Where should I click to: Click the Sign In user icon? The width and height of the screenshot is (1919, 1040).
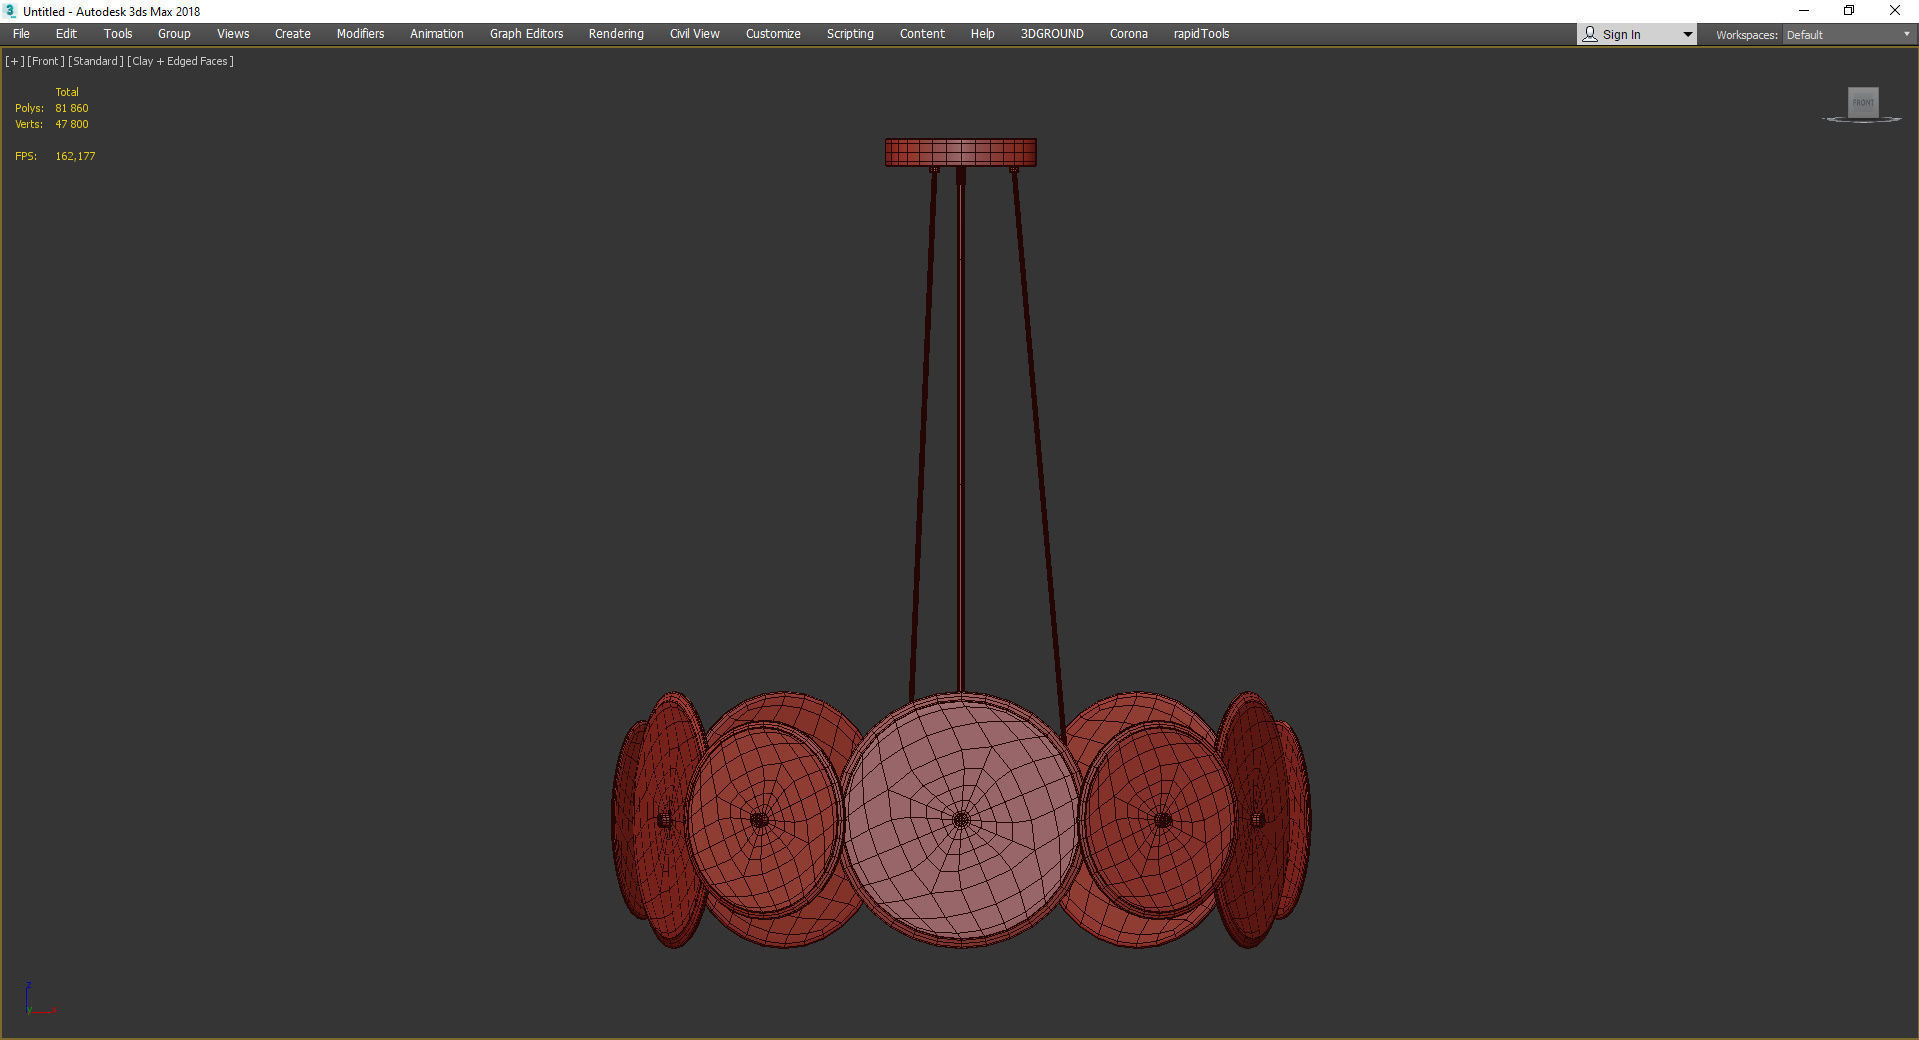coord(1590,33)
